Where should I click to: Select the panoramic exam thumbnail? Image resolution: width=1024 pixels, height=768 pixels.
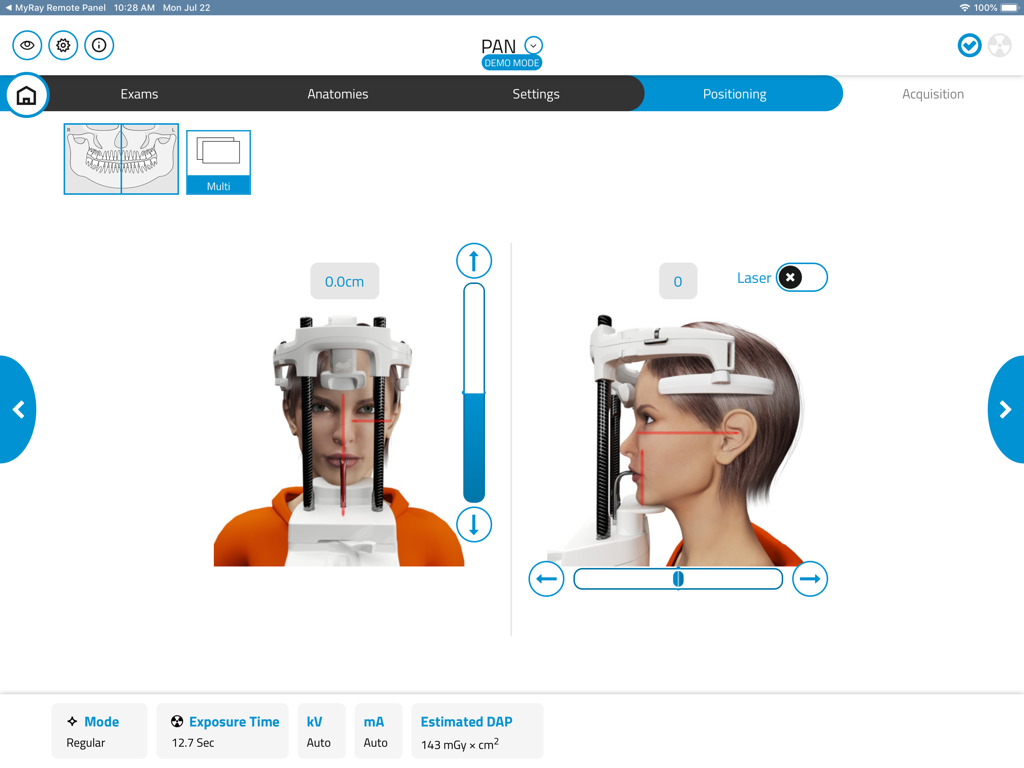click(121, 161)
